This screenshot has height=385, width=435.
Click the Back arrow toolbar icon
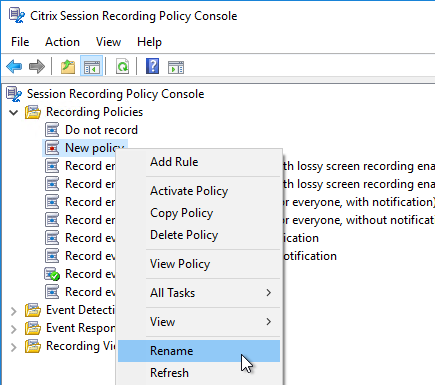pyautogui.click(x=14, y=67)
